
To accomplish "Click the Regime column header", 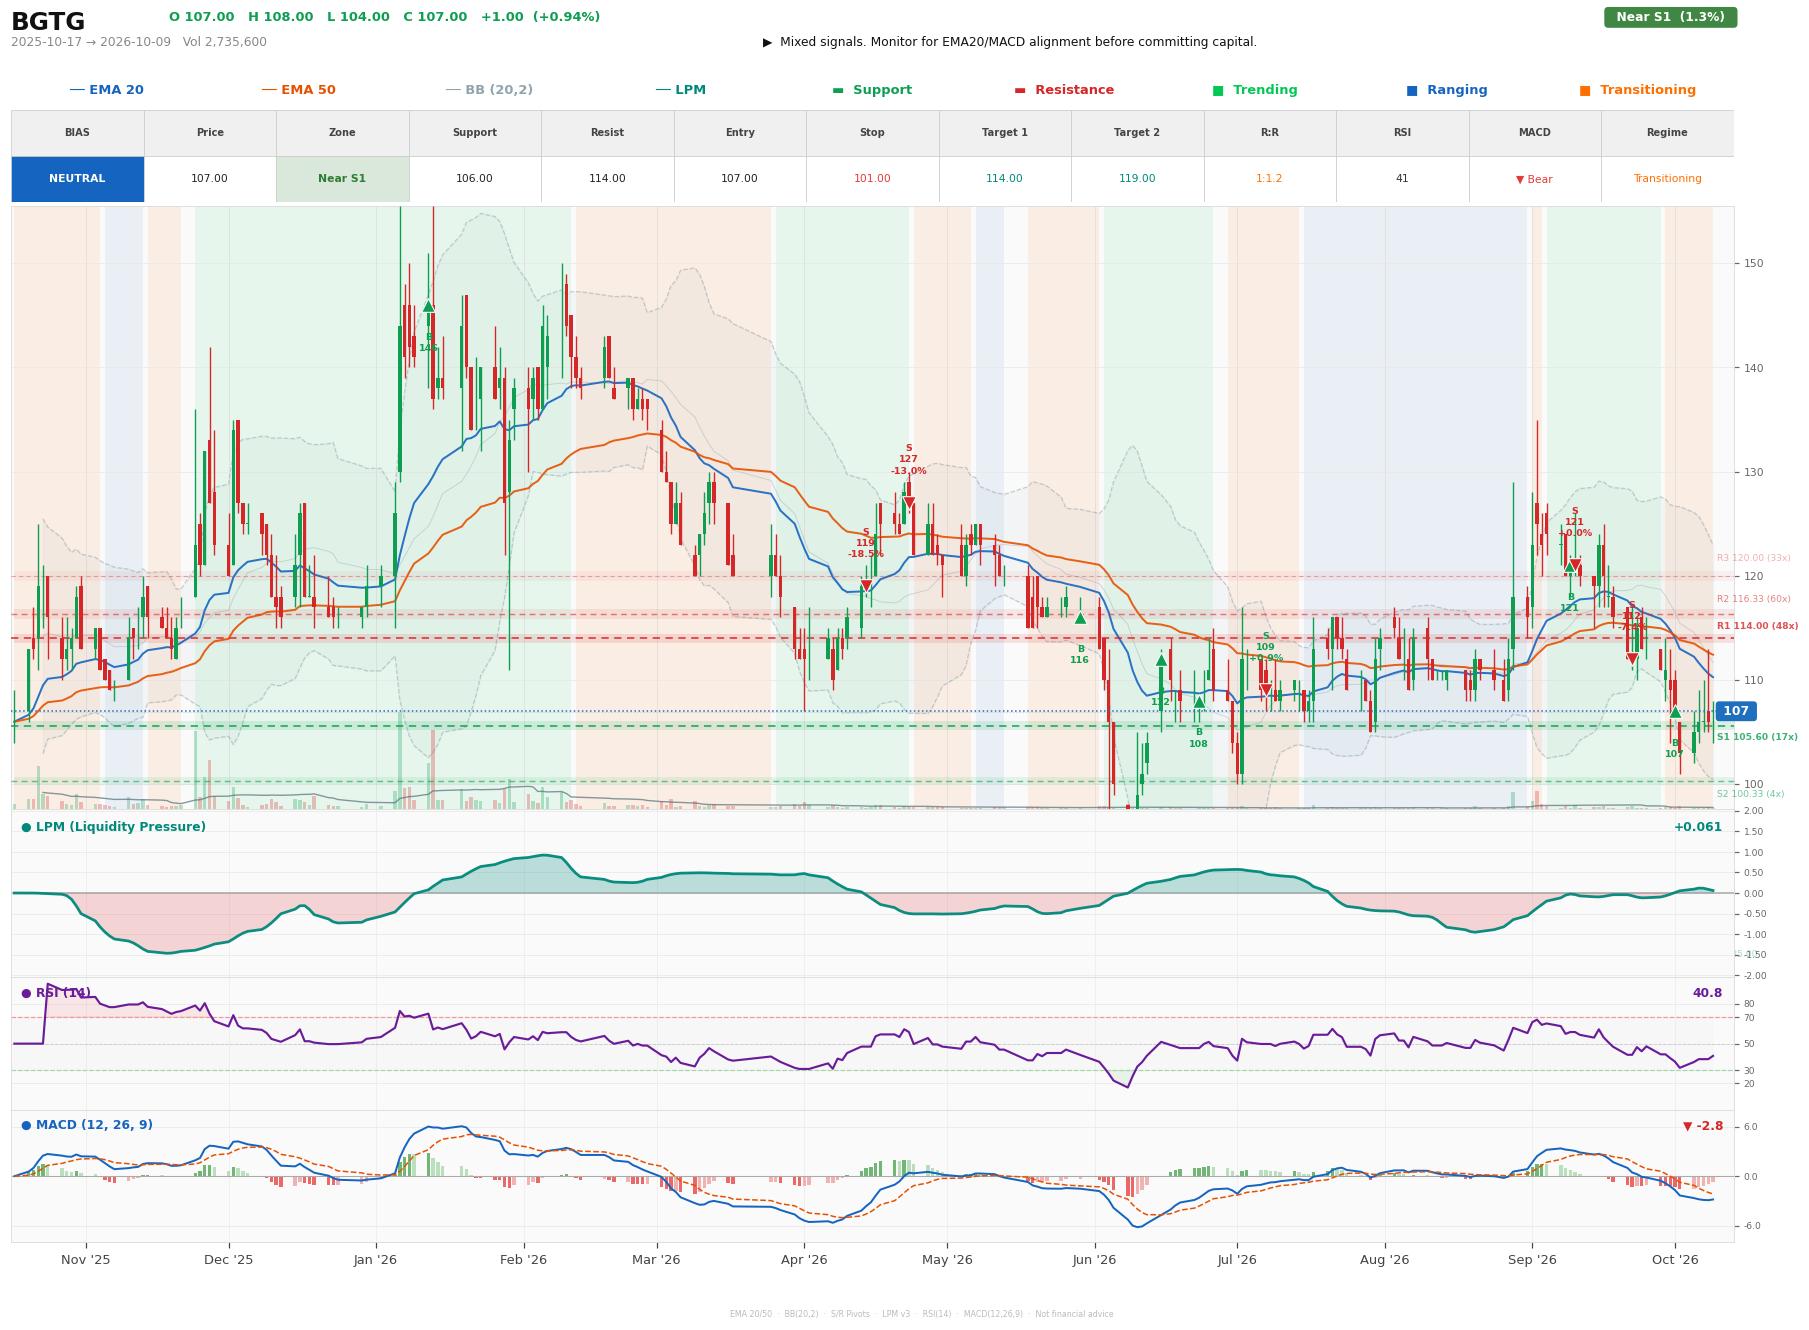I will 1667,133.
